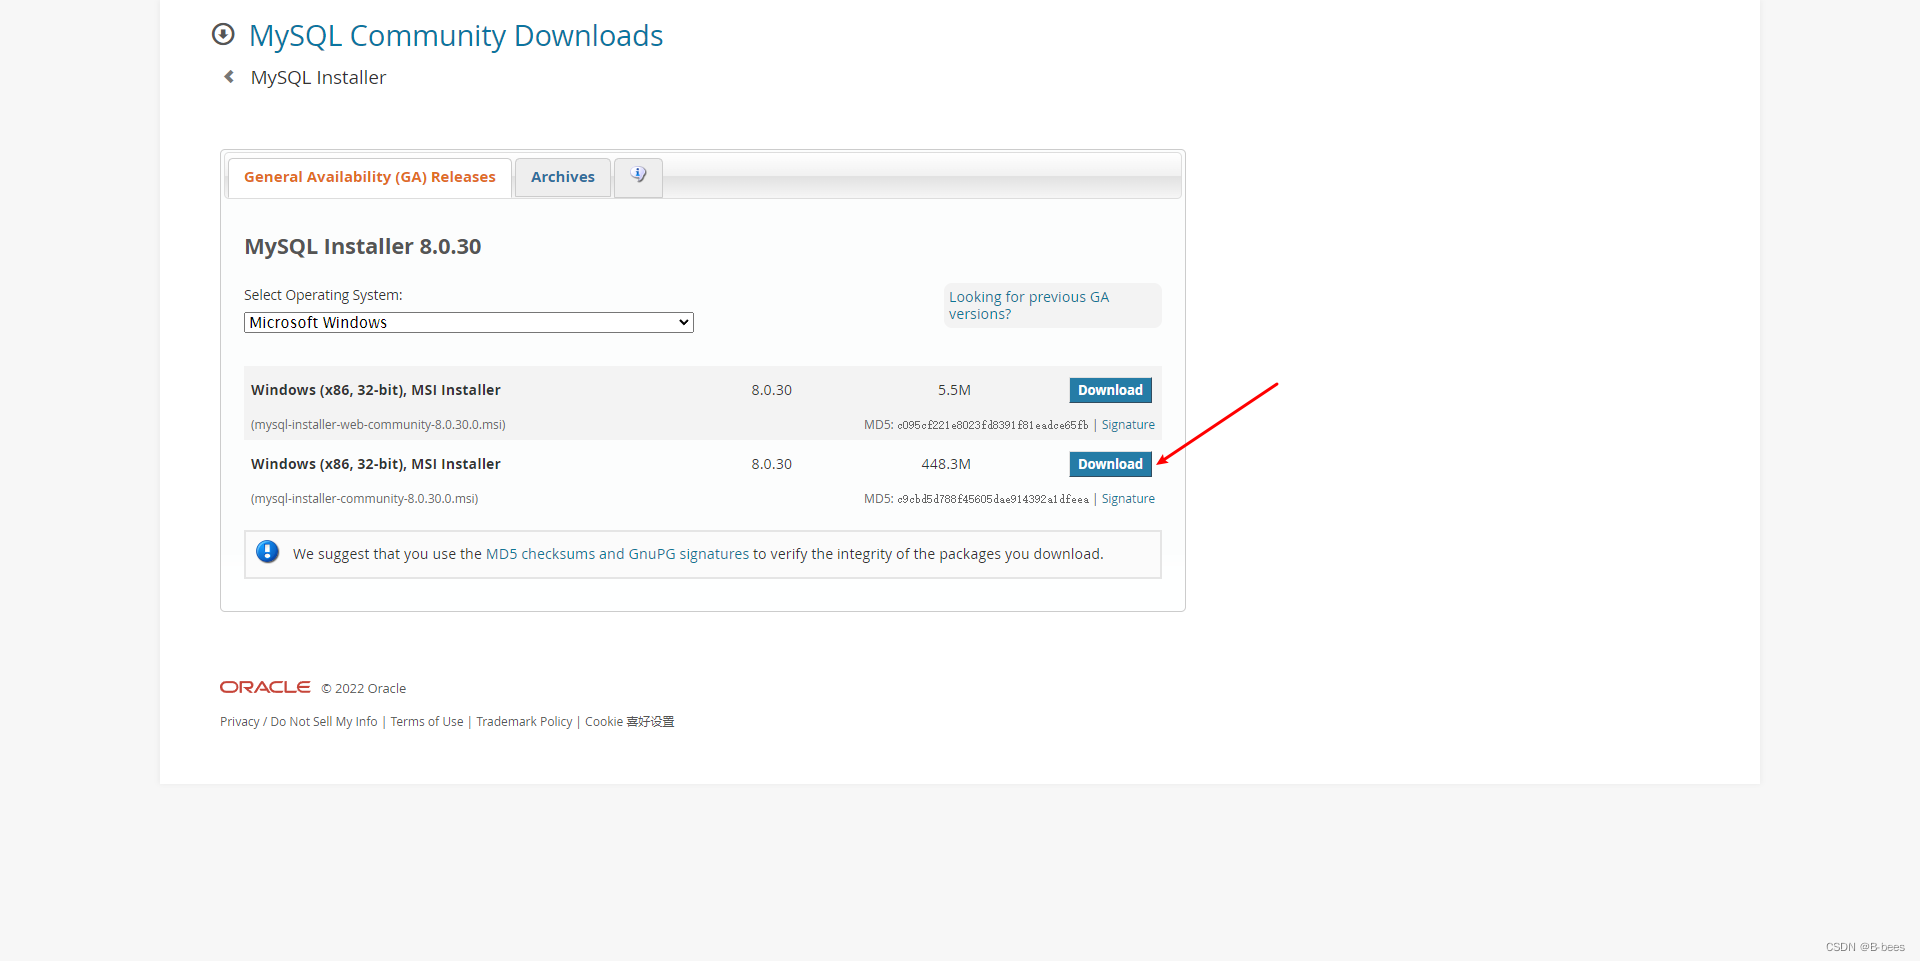Image resolution: width=1920 pixels, height=961 pixels.
Task: Open Privacy / Do Not Sell My Info
Action: 299,722
